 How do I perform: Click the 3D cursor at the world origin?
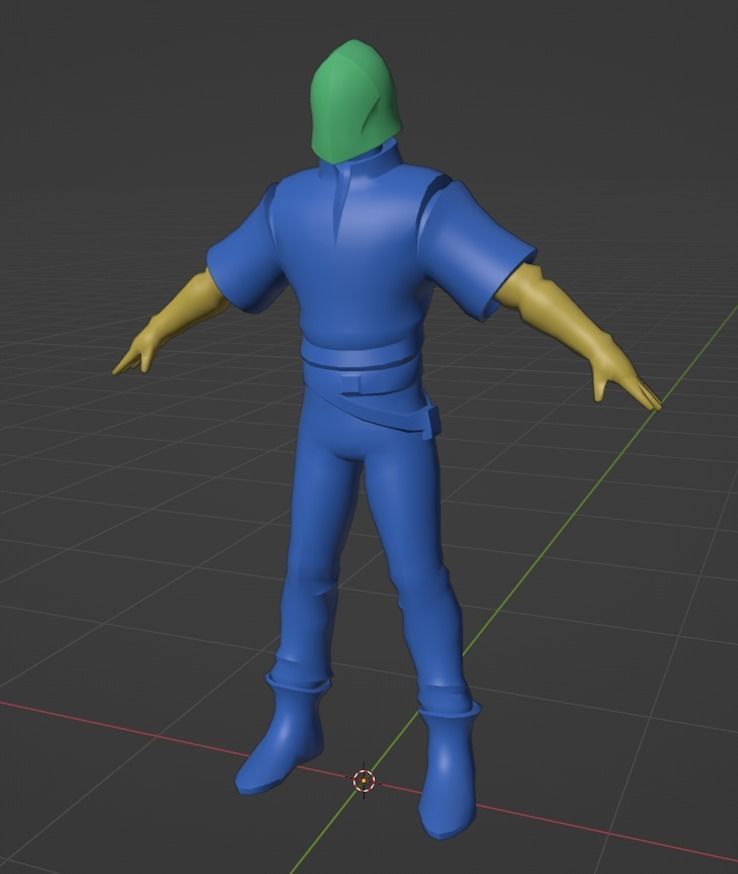pyautogui.click(x=364, y=780)
